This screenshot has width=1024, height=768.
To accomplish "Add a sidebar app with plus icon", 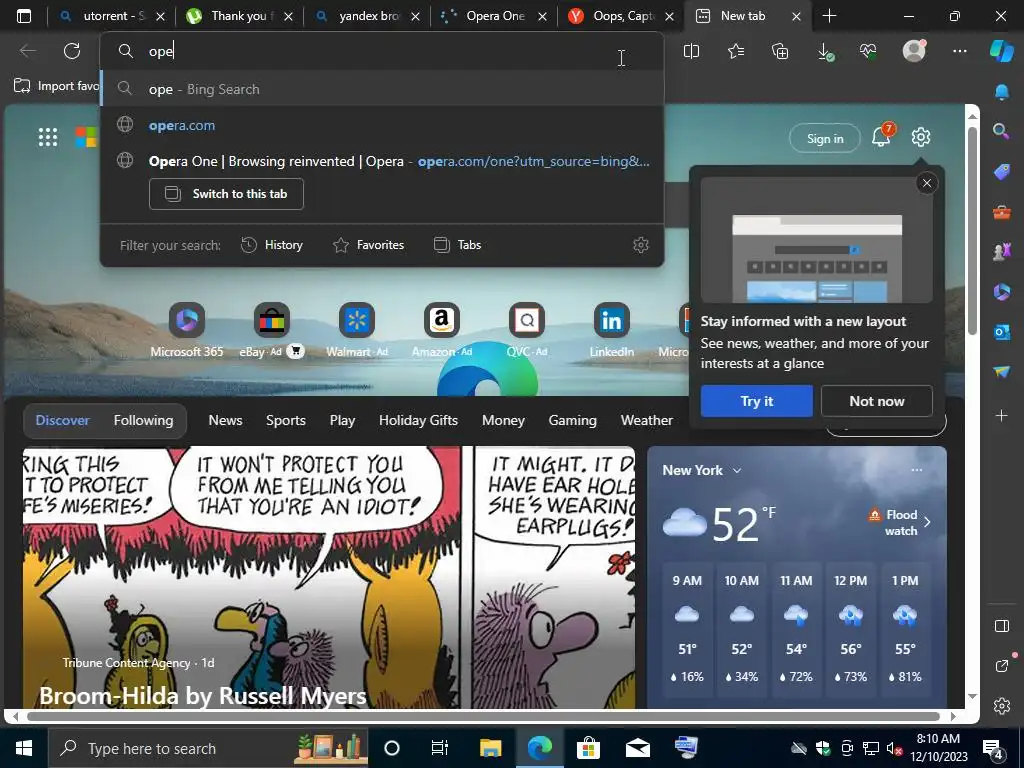I will coord(1002,415).
